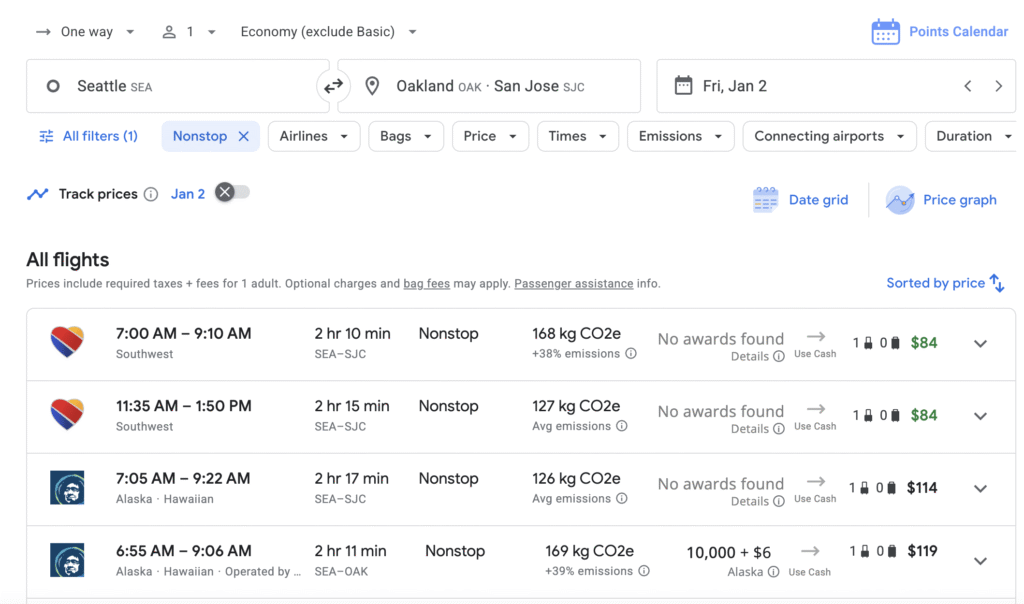This screenshot has height=604, width=1024.
Task: Go to the next date arrow
Action: click(x=998, y=86)
